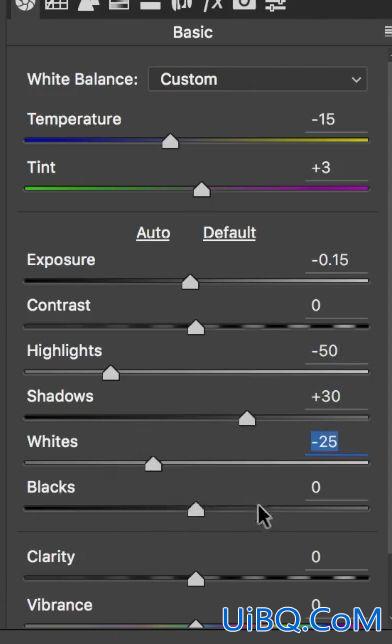Open the Presets sliders panel icon
This screenshot has height=644, width=392.
[275, 4]
